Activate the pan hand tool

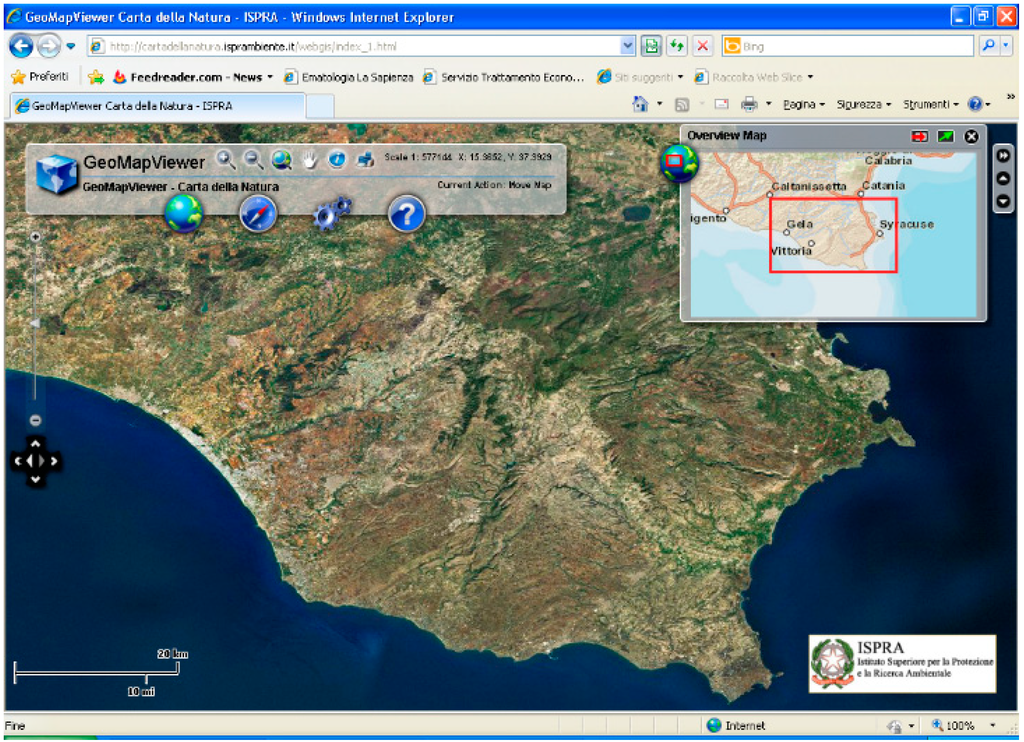click(310, 160)
